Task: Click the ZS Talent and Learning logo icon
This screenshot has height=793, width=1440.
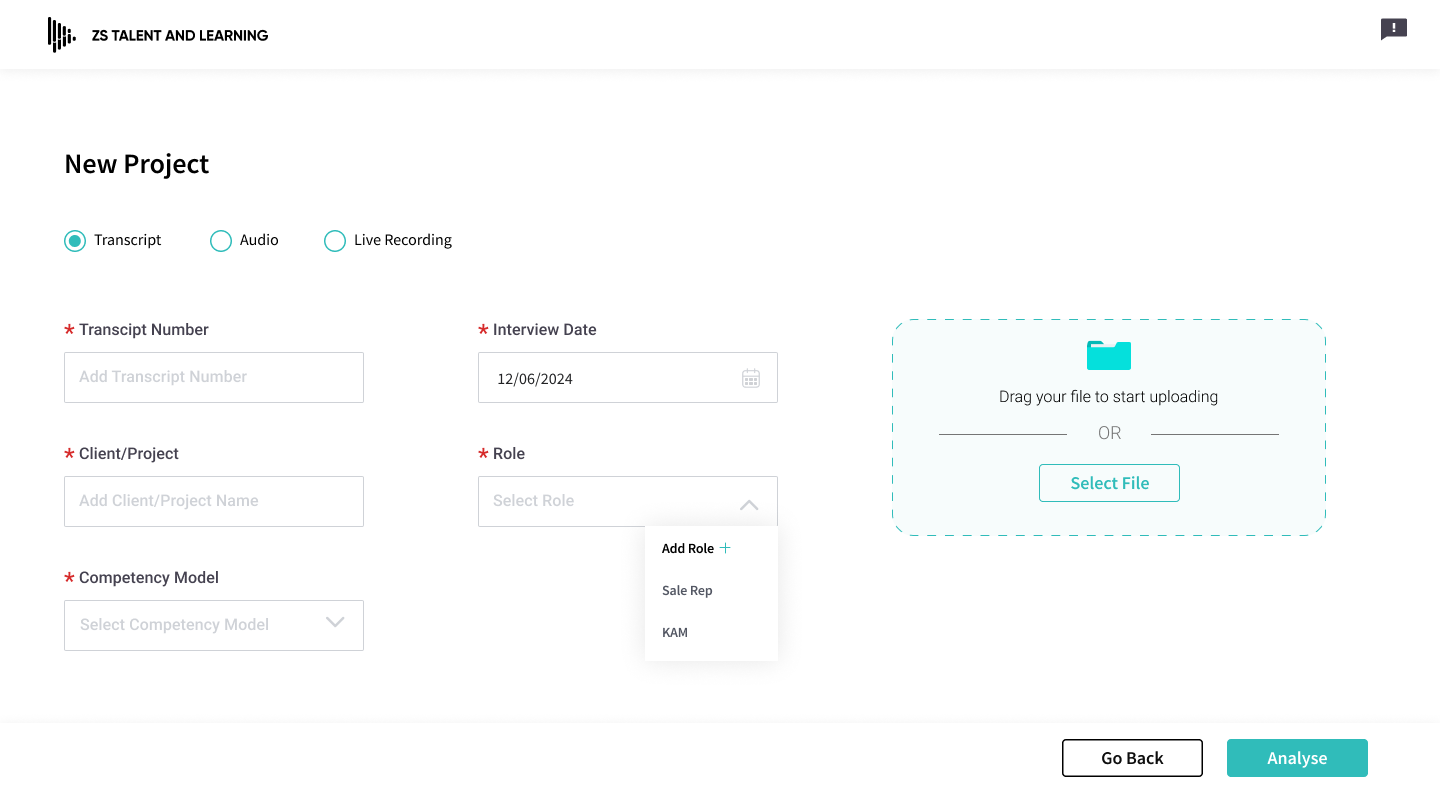Action: 61,35
